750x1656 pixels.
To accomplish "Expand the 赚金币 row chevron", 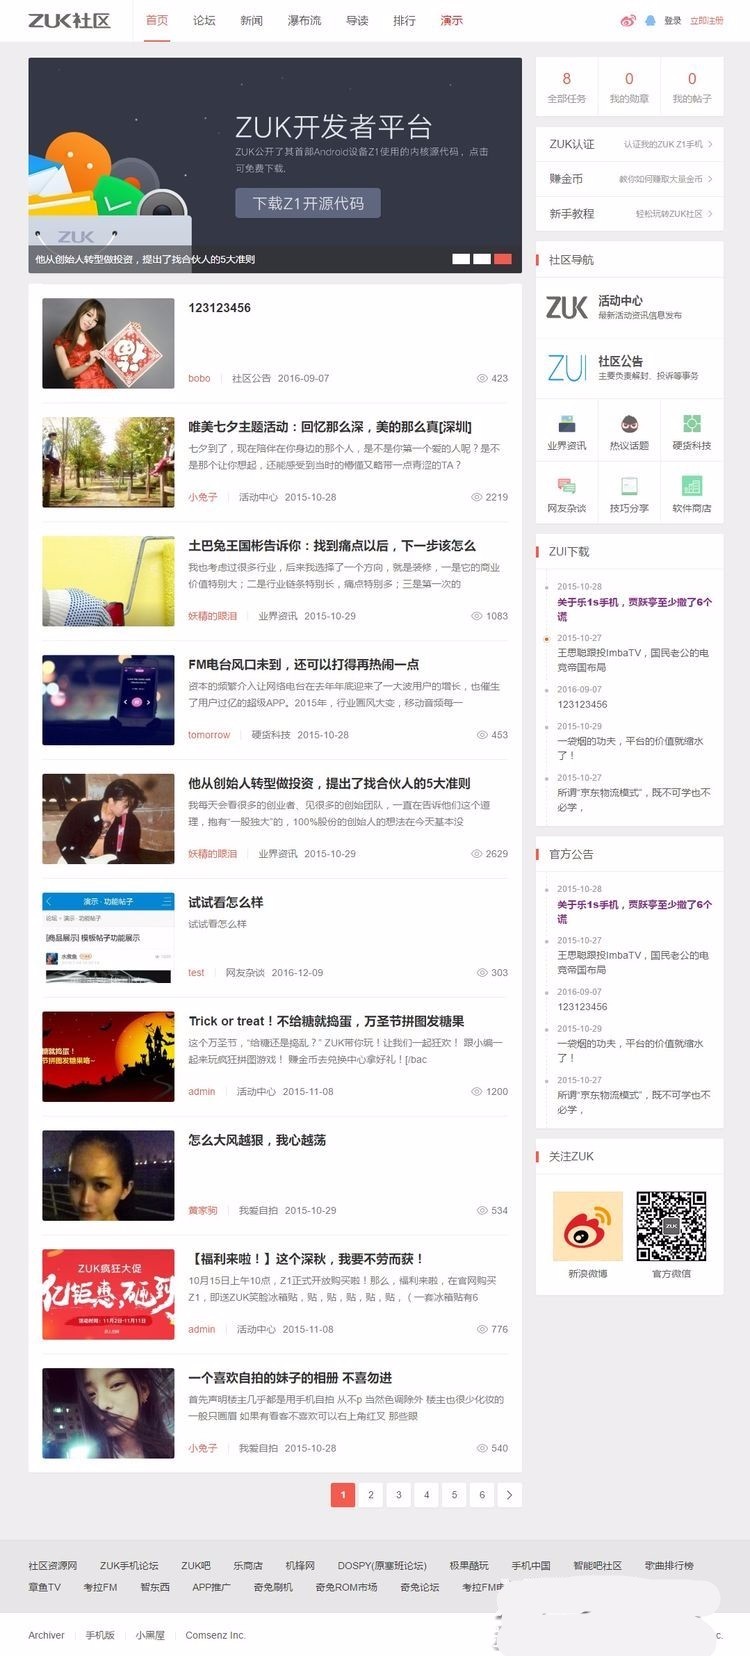I will click(x=710, y=179).
